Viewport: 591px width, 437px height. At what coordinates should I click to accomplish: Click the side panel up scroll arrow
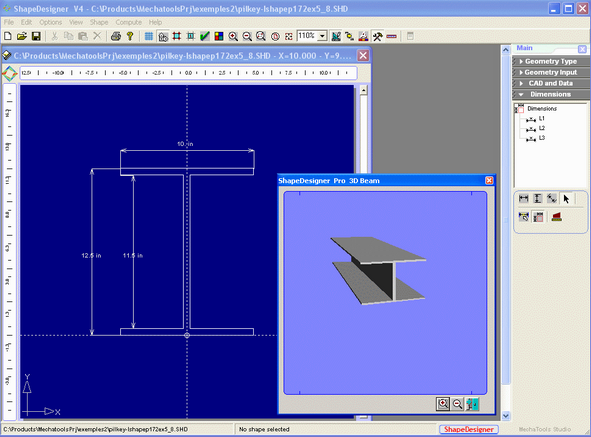tap(506, 49)
